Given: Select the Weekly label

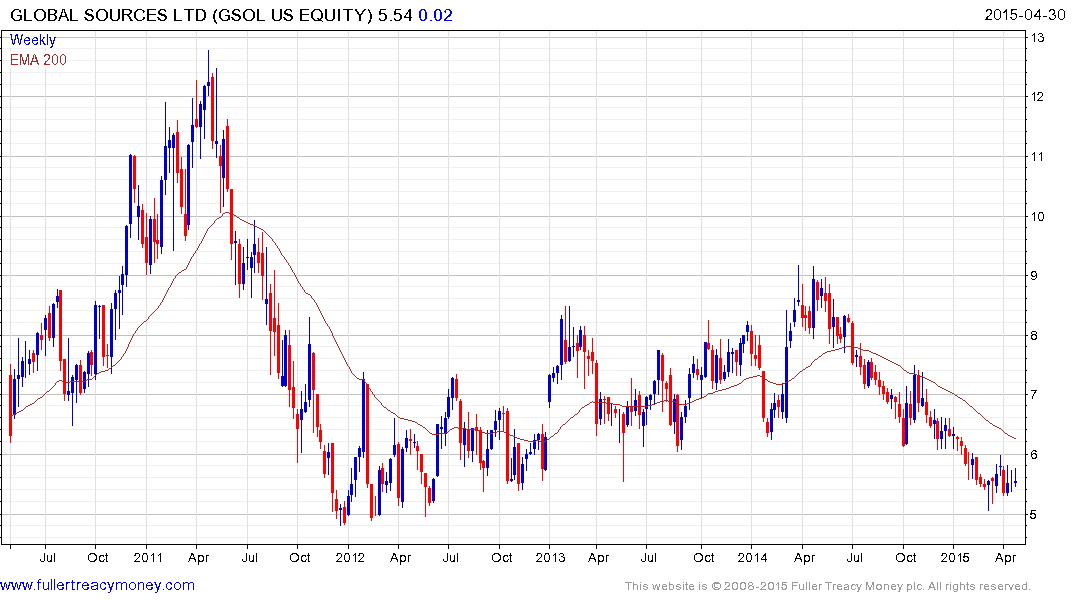Looking at the screenshot, I should point(33,40).
